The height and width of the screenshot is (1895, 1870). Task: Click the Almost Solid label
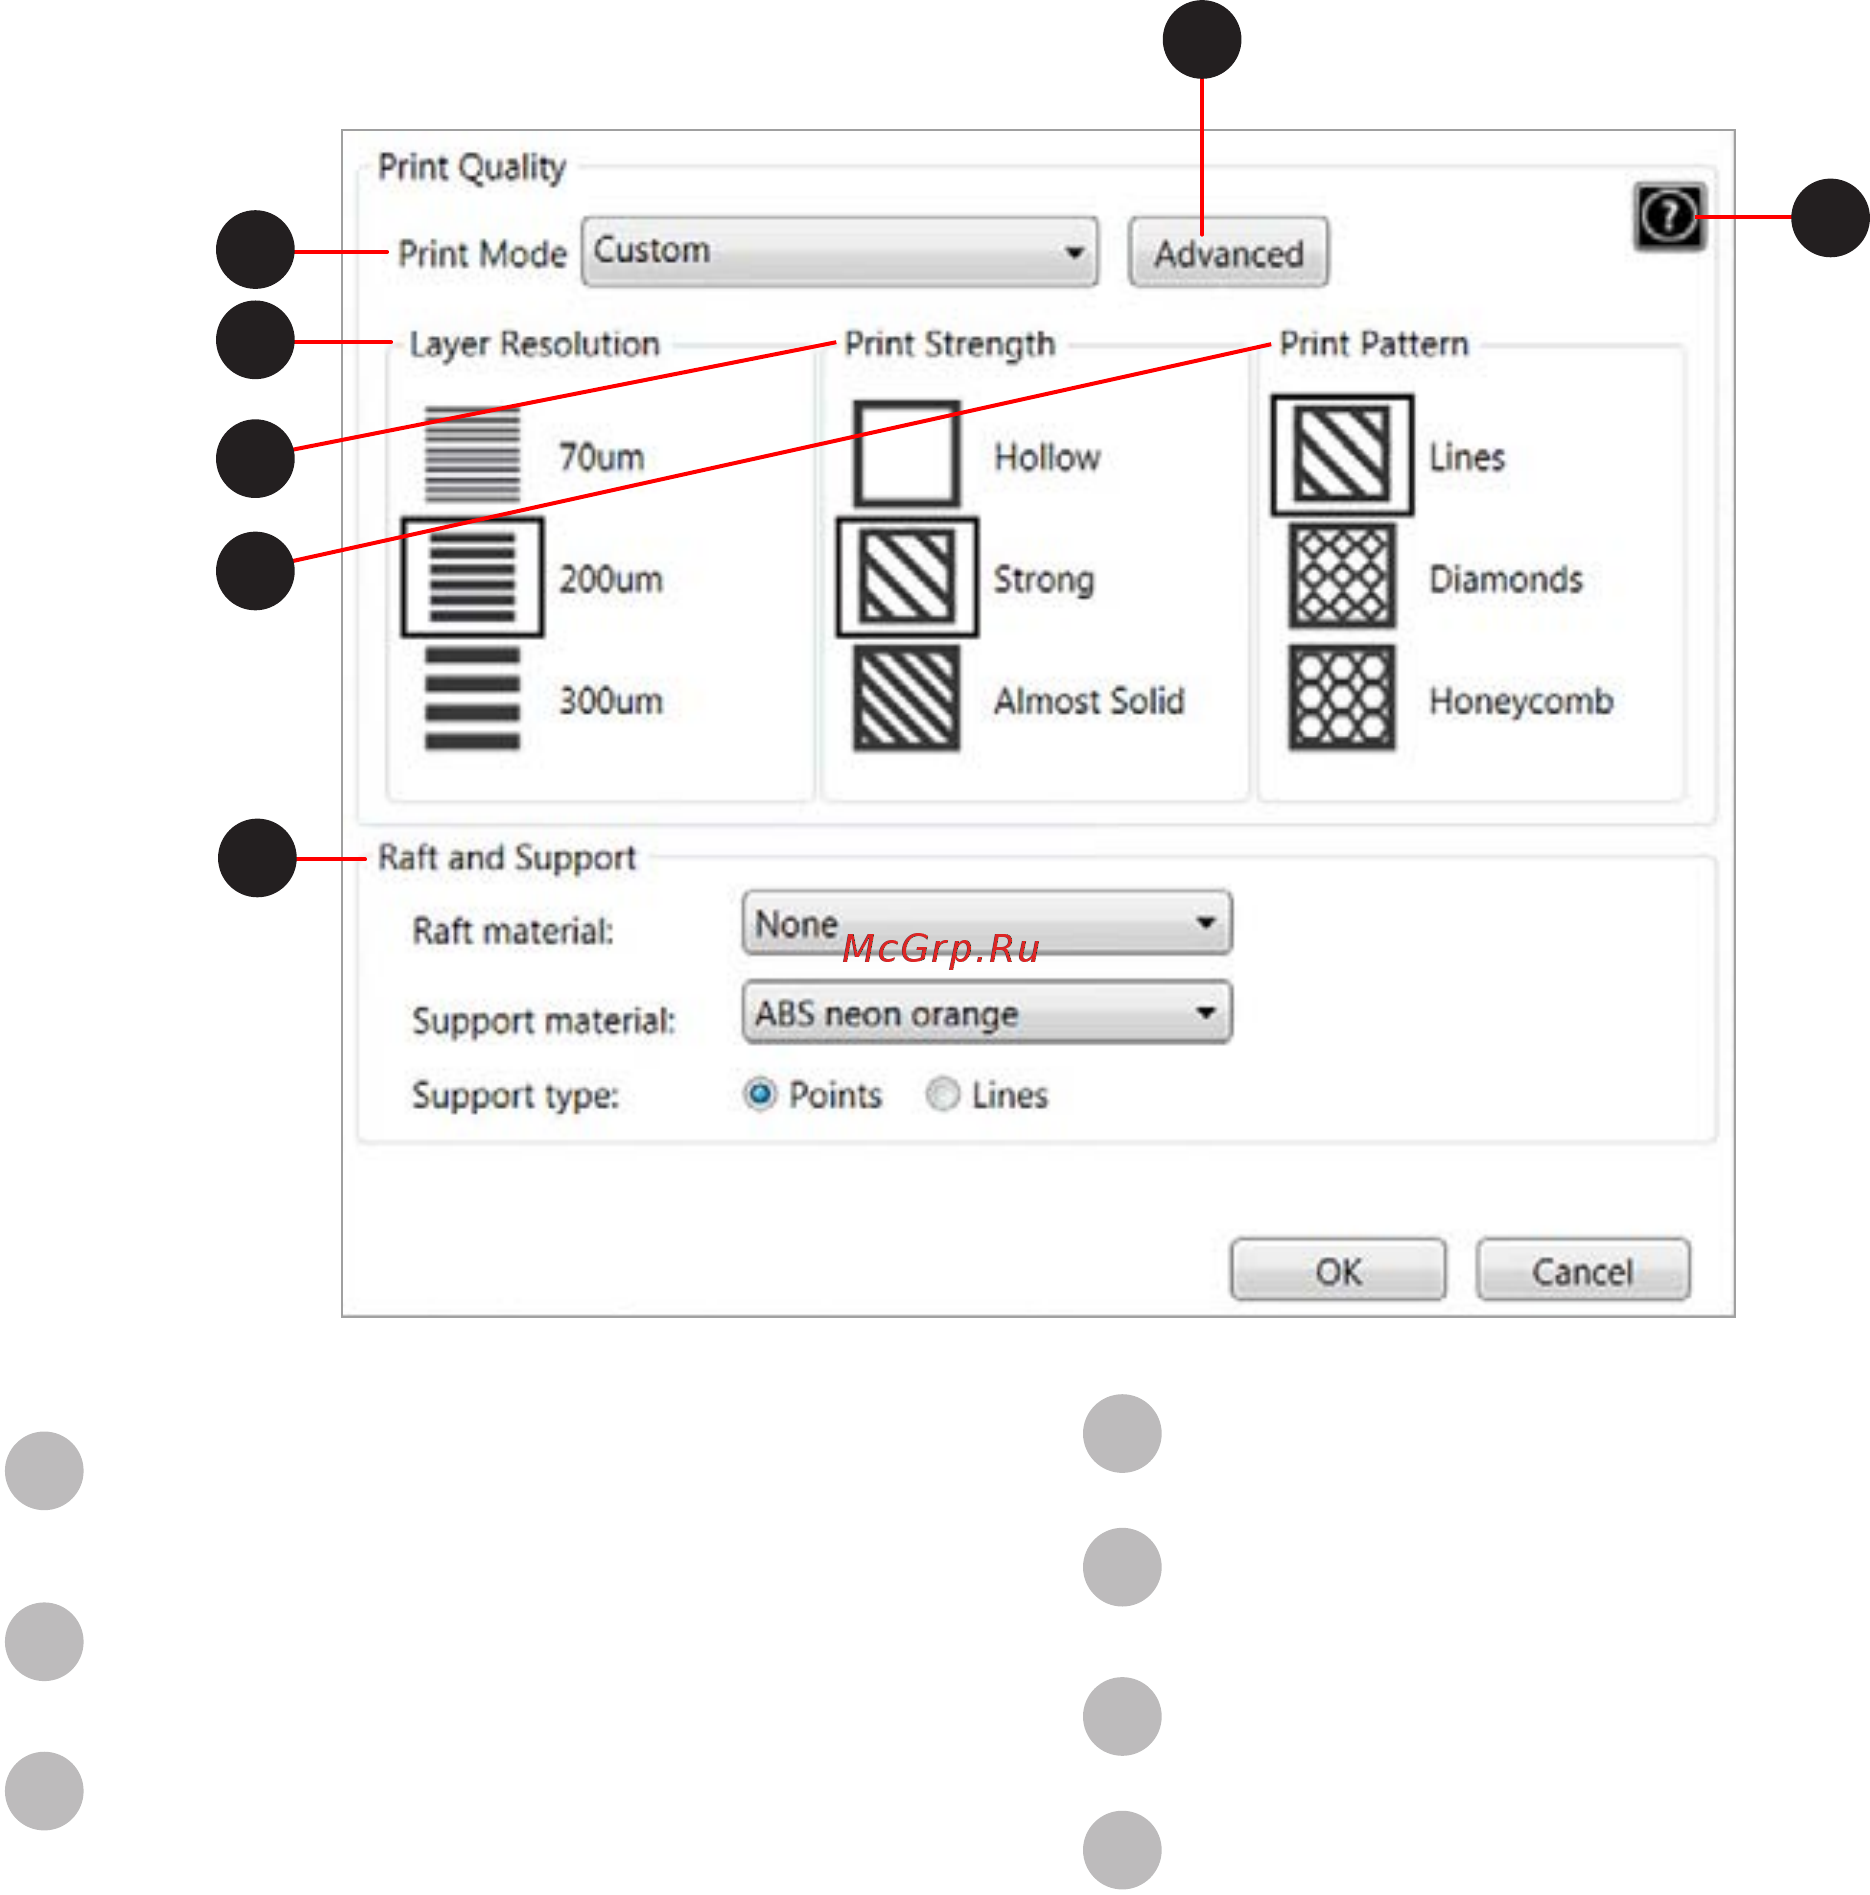[1089, 701]
